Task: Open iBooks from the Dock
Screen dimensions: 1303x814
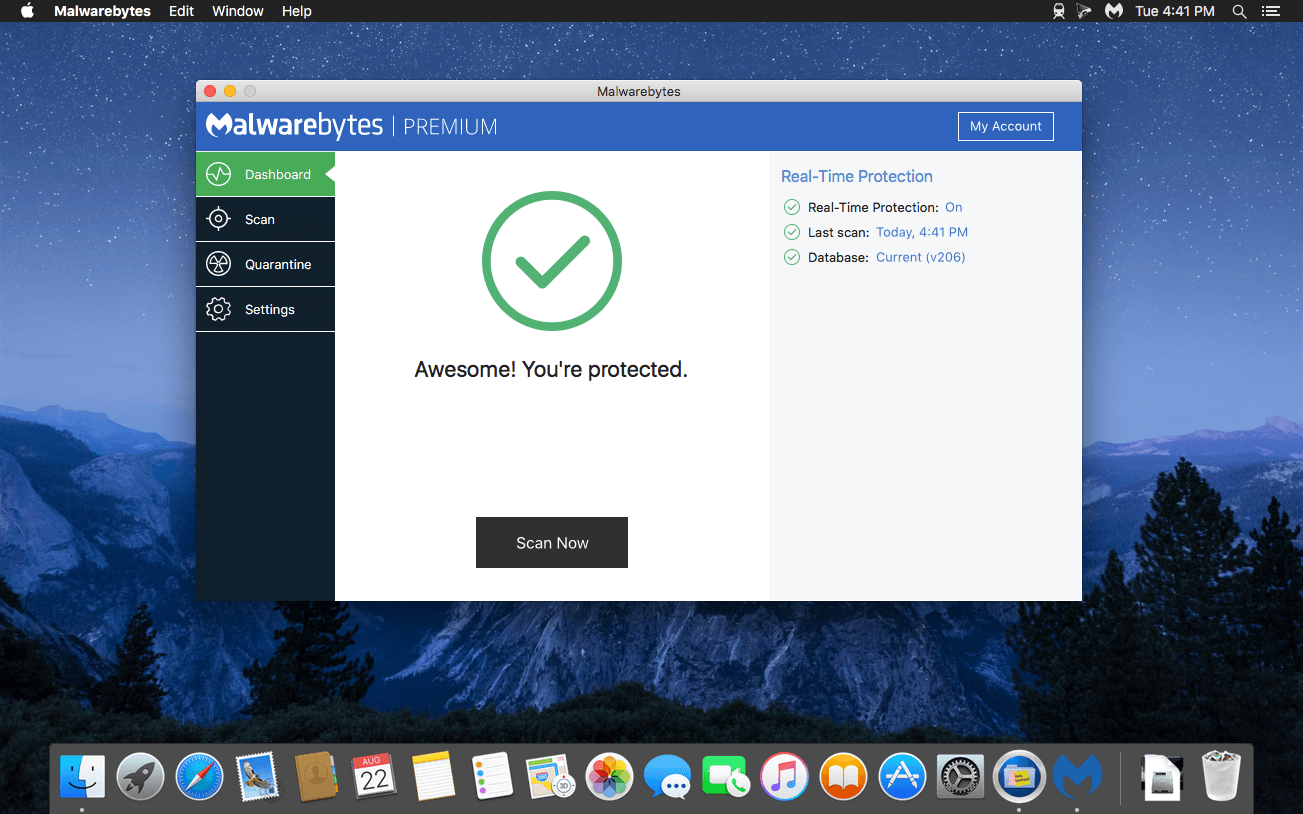Action: click(843, 776)
